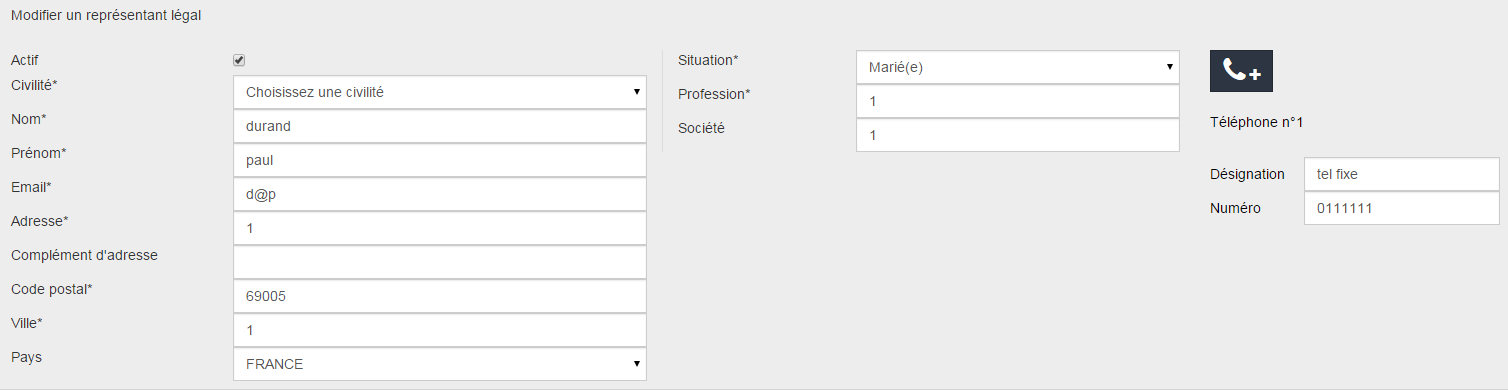Click the Actif label text

(25, 61)
